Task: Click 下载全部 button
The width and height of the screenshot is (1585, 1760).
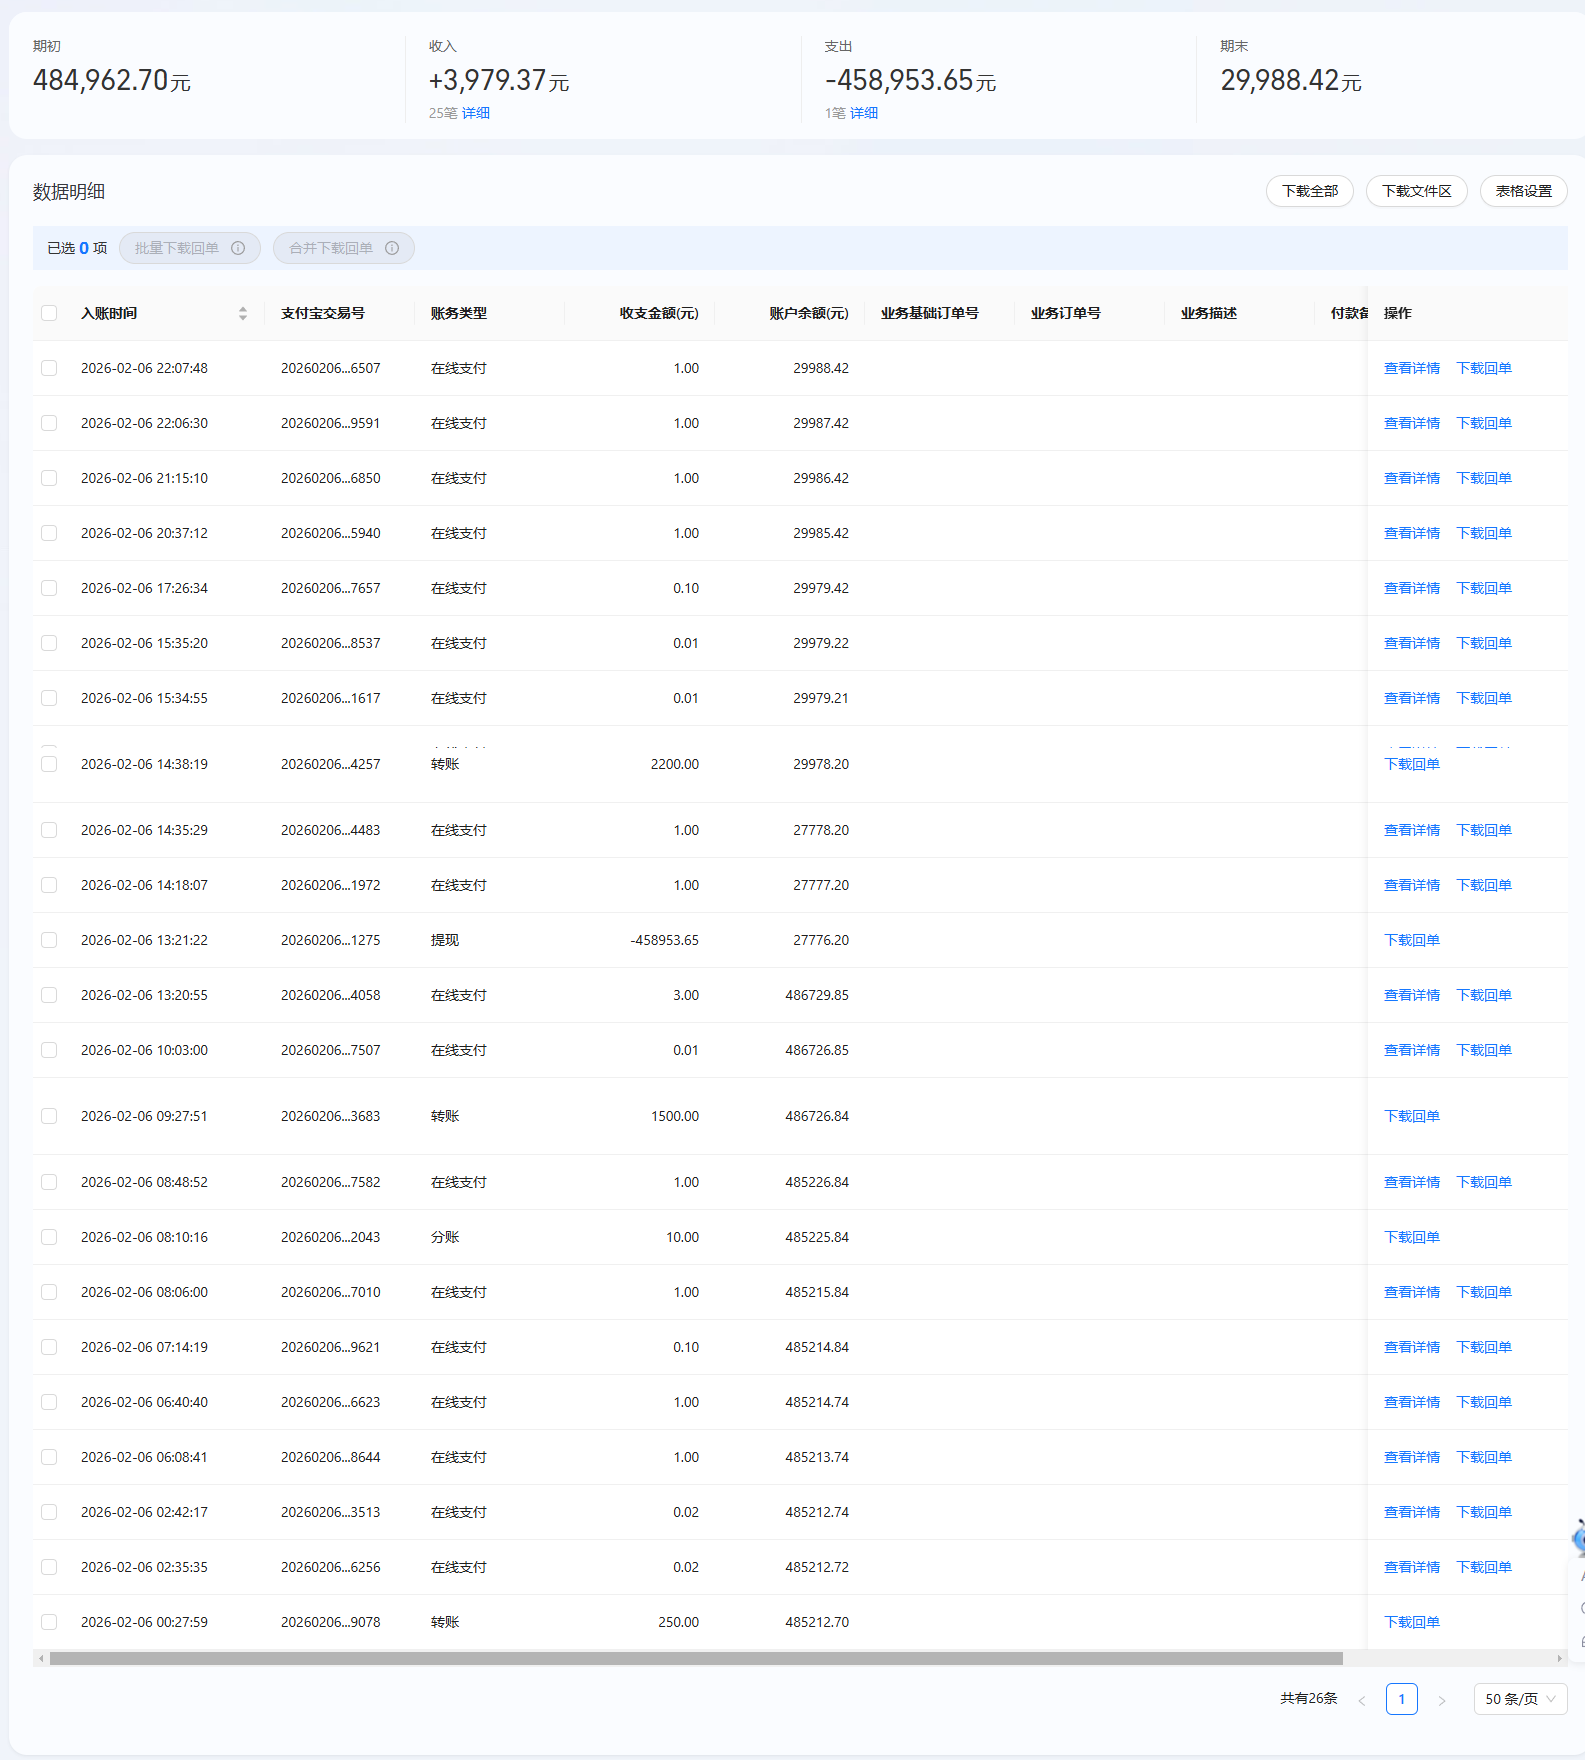Action: (1309, 191)
